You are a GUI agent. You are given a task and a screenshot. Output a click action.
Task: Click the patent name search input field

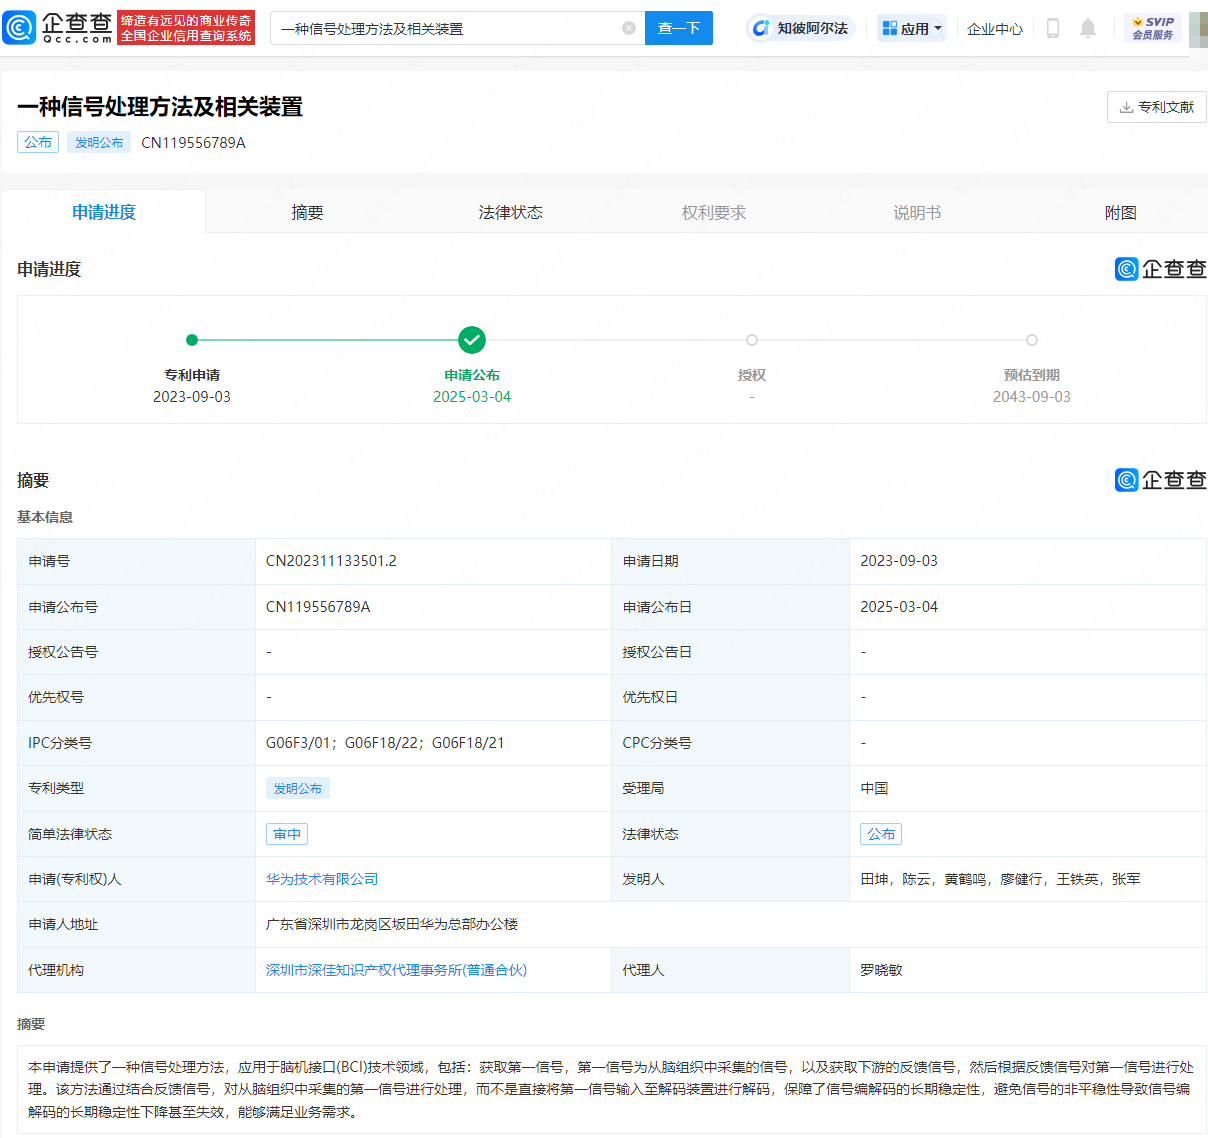click(445, 28)
